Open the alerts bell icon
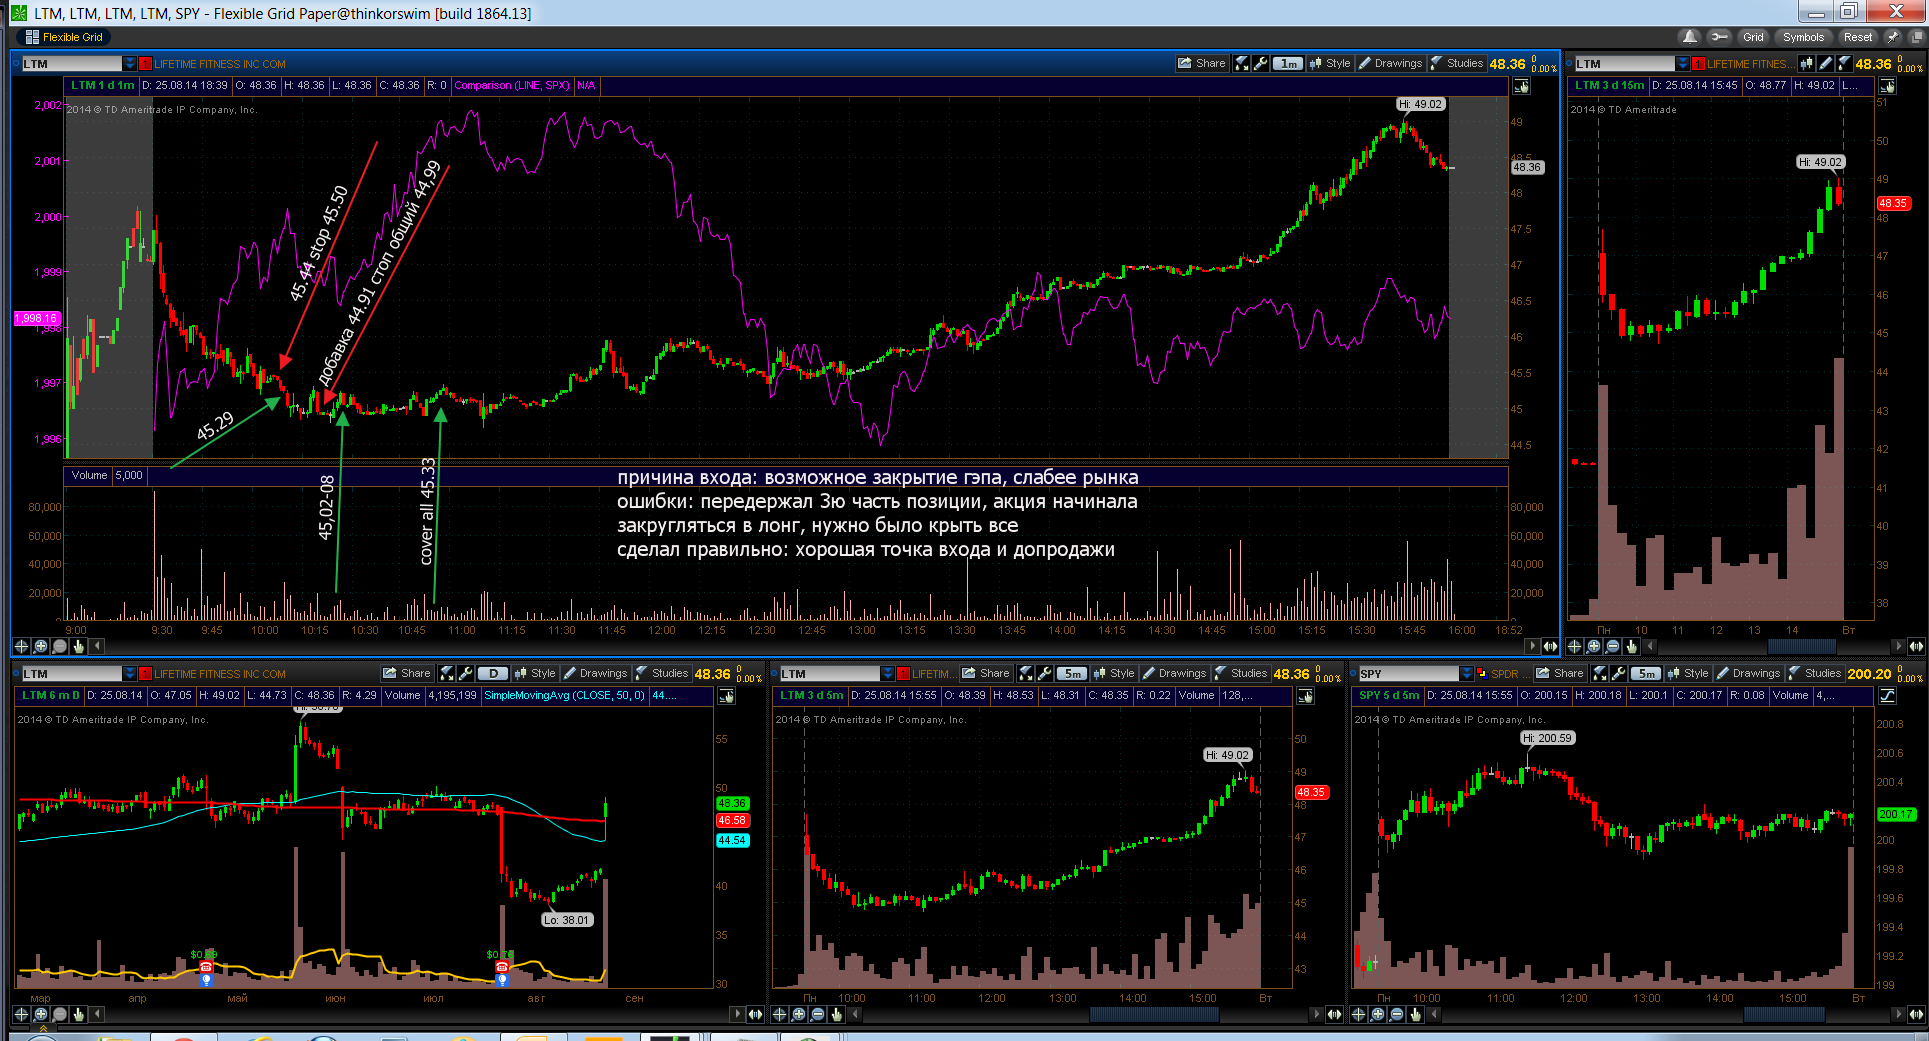This screenshot has height=1041, width=1929. 1690,37
